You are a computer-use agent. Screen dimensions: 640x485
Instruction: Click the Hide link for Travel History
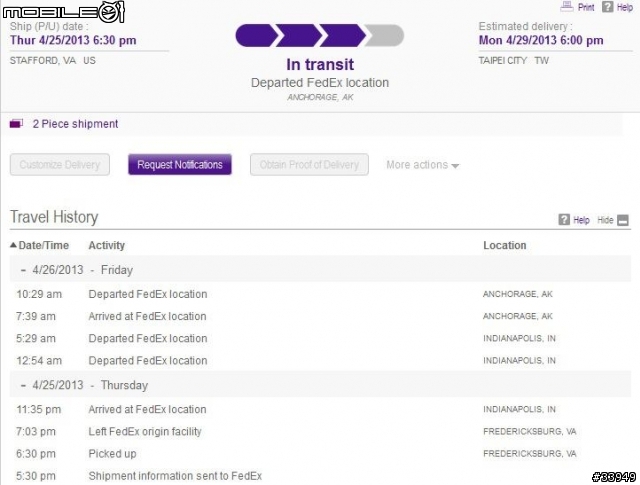tap(605, 220)
